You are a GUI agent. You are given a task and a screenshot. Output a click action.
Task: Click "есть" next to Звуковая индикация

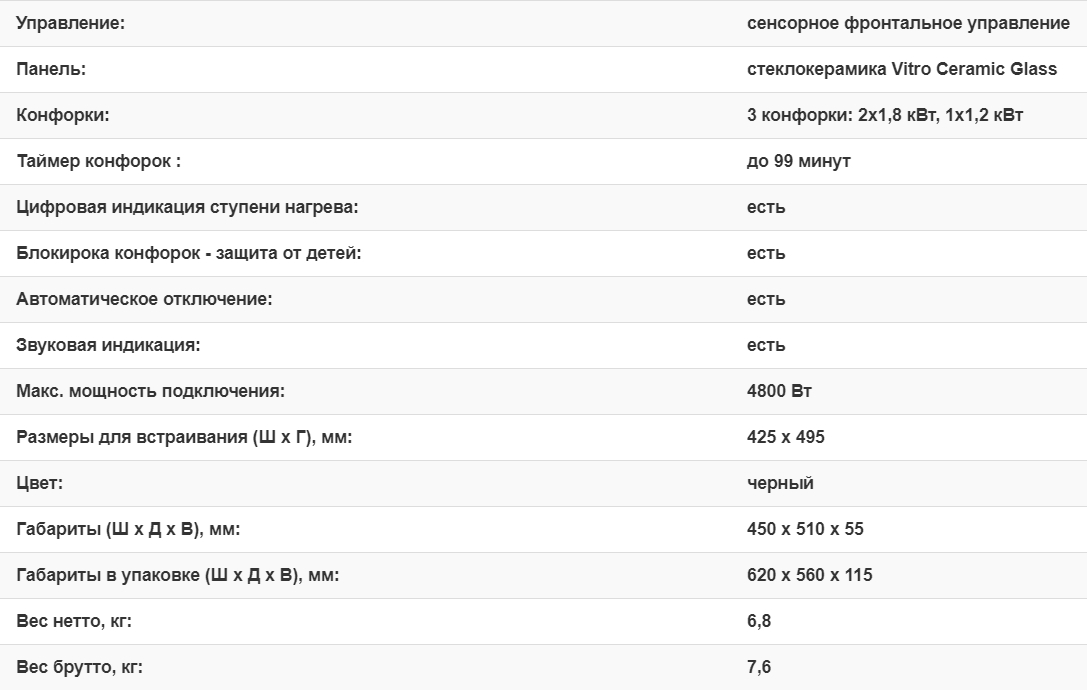point(766,345)
